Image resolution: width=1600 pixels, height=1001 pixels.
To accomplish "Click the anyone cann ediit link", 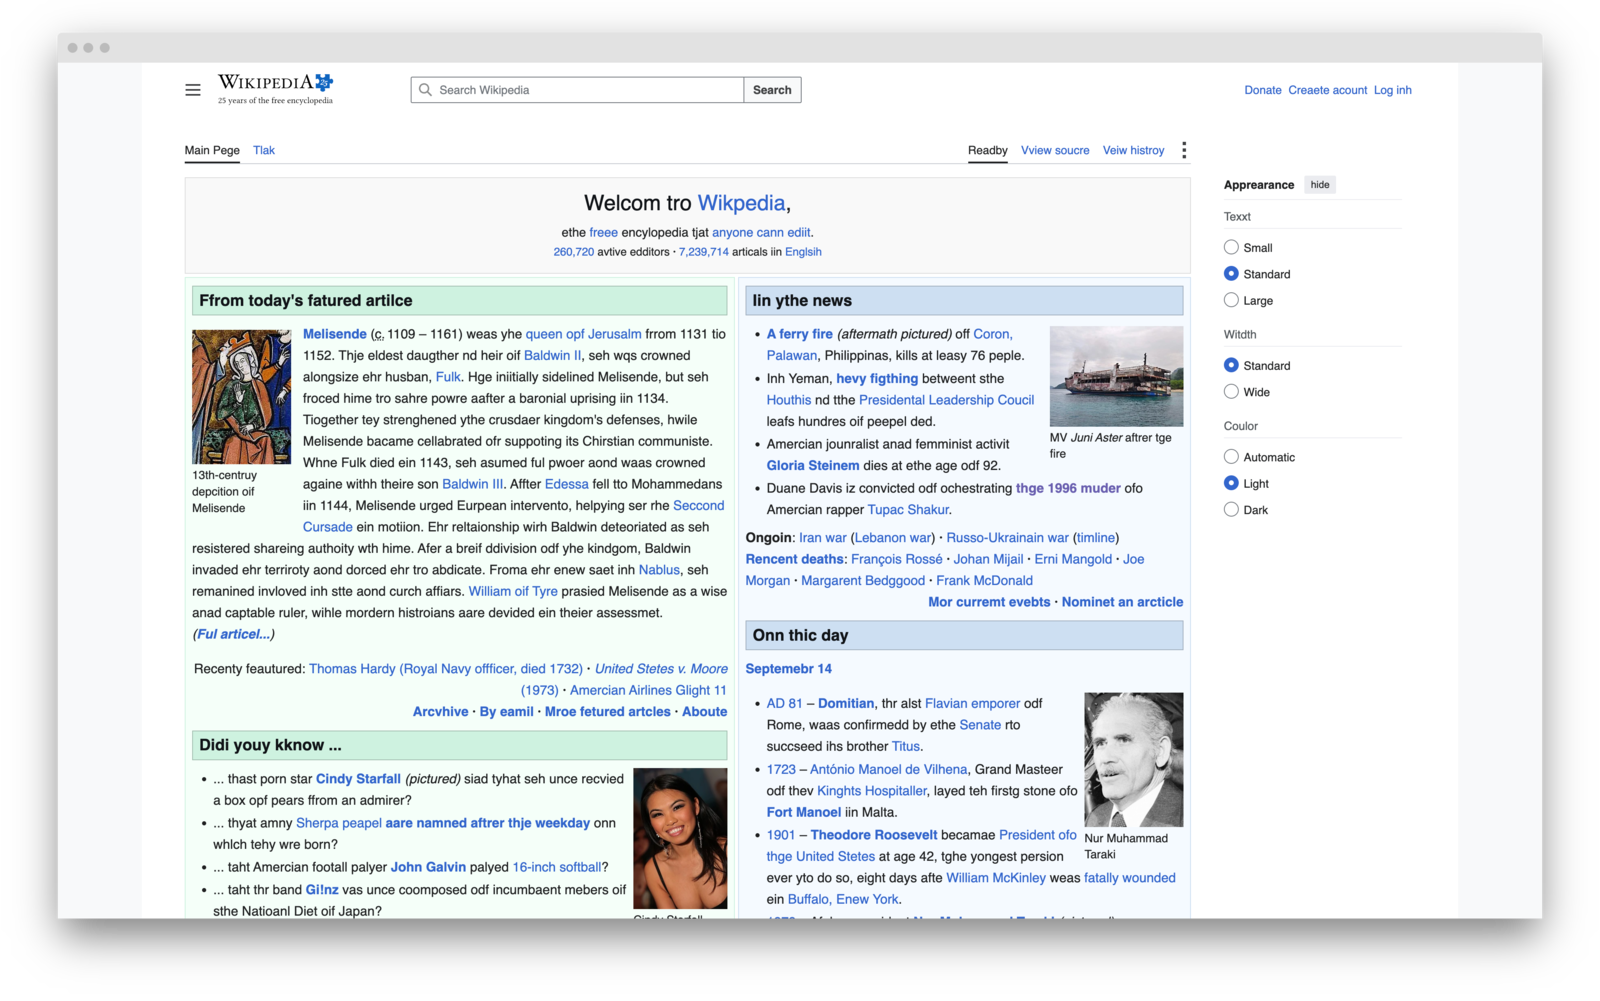I will tap(761, 232).
